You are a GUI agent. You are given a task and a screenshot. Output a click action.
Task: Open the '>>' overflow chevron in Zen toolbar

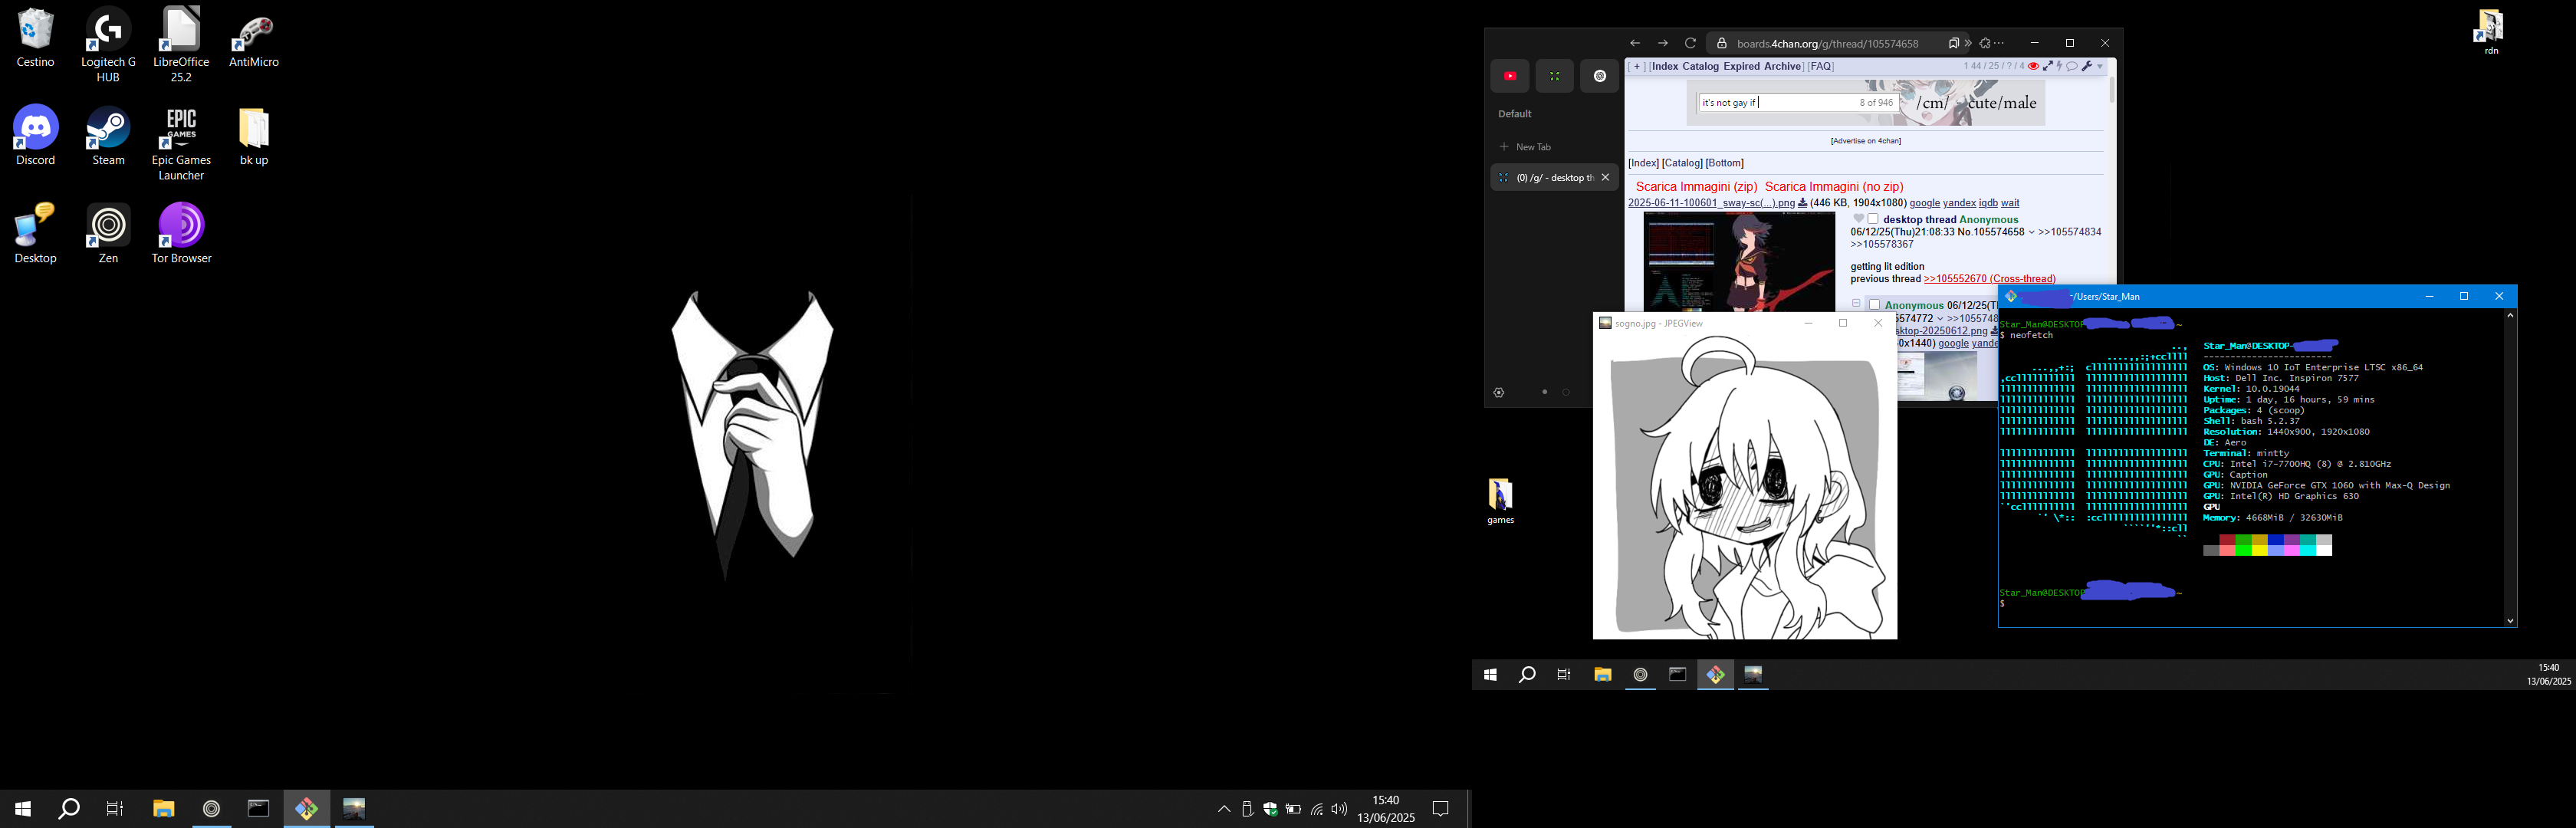tap(1968, 43)
